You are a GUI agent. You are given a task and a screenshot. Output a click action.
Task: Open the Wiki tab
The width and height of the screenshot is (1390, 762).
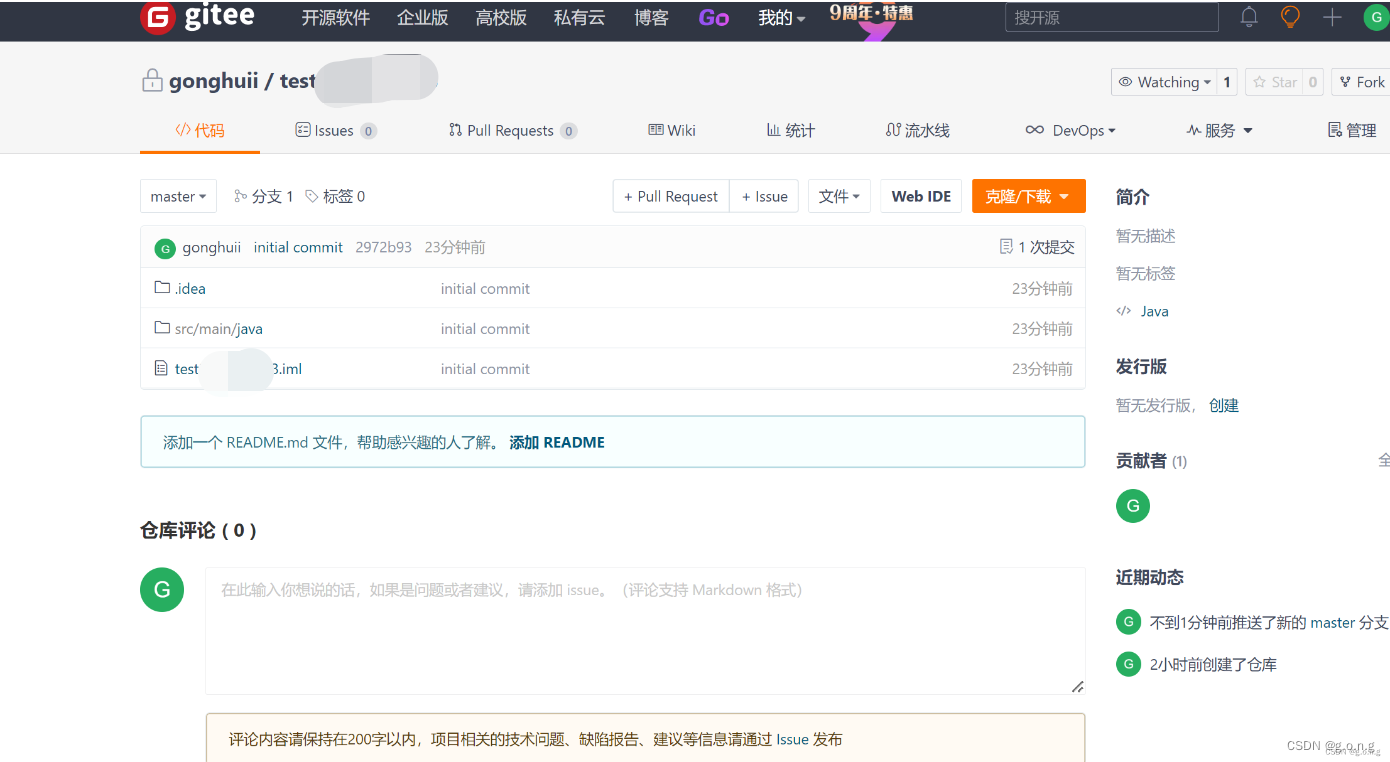point(672,130)
